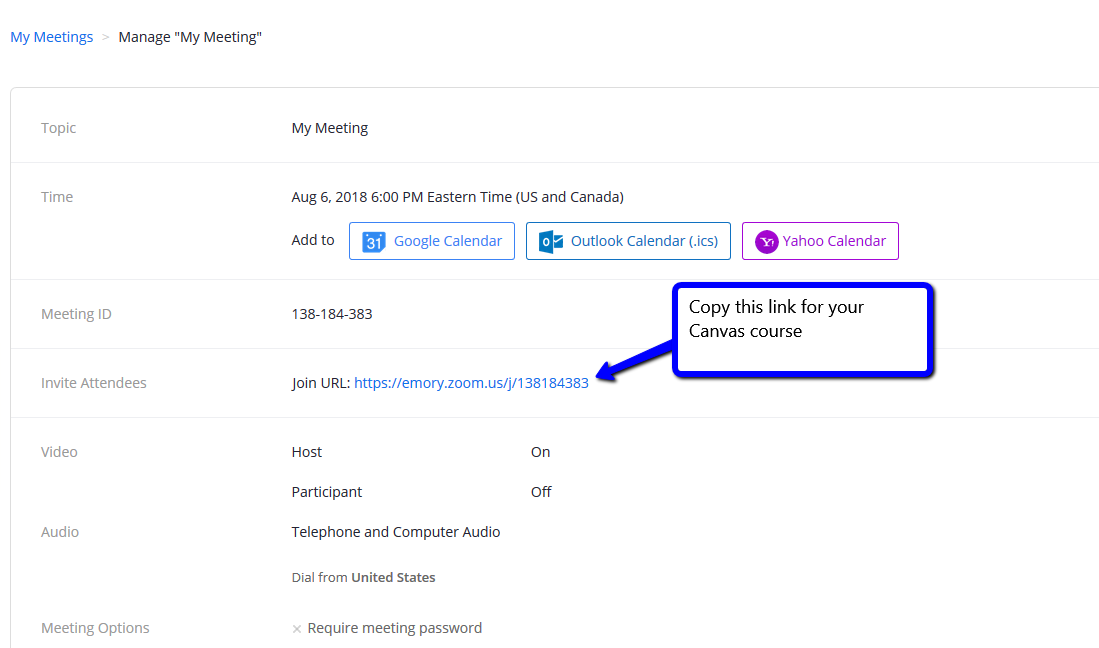The width and height of the screenshot is (1099, 648).
Task: Download the Outlook Calendar (.ics) file
Action: click(x=628, y=240)
